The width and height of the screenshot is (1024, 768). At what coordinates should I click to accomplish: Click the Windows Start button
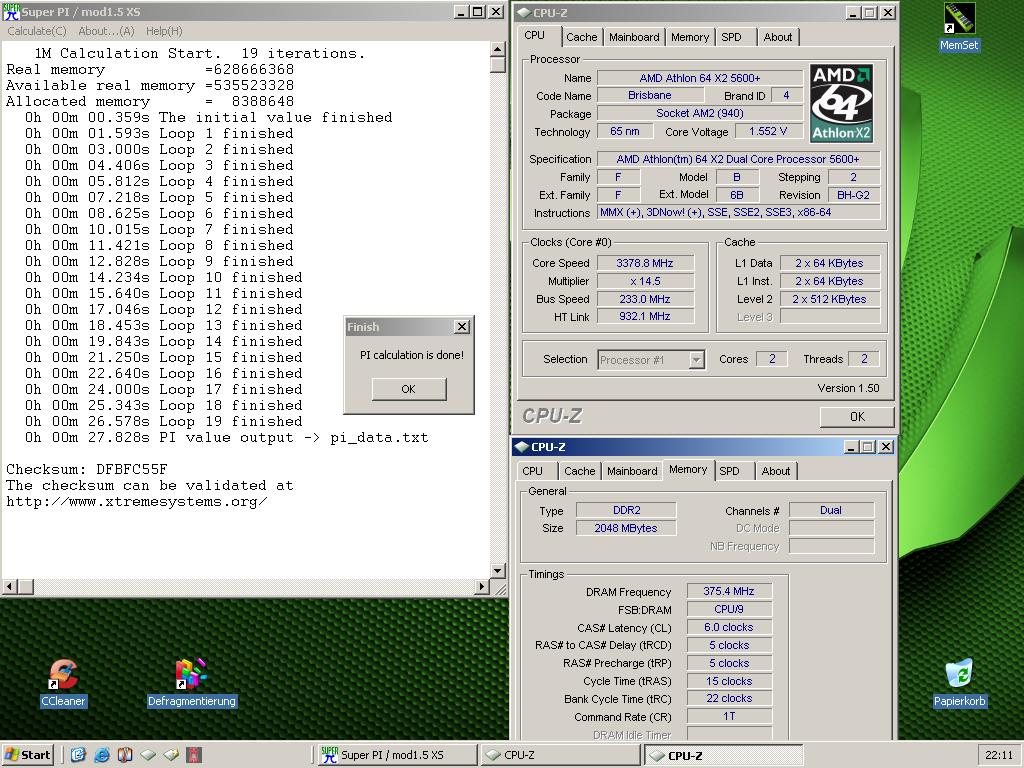tap(27, 755)
